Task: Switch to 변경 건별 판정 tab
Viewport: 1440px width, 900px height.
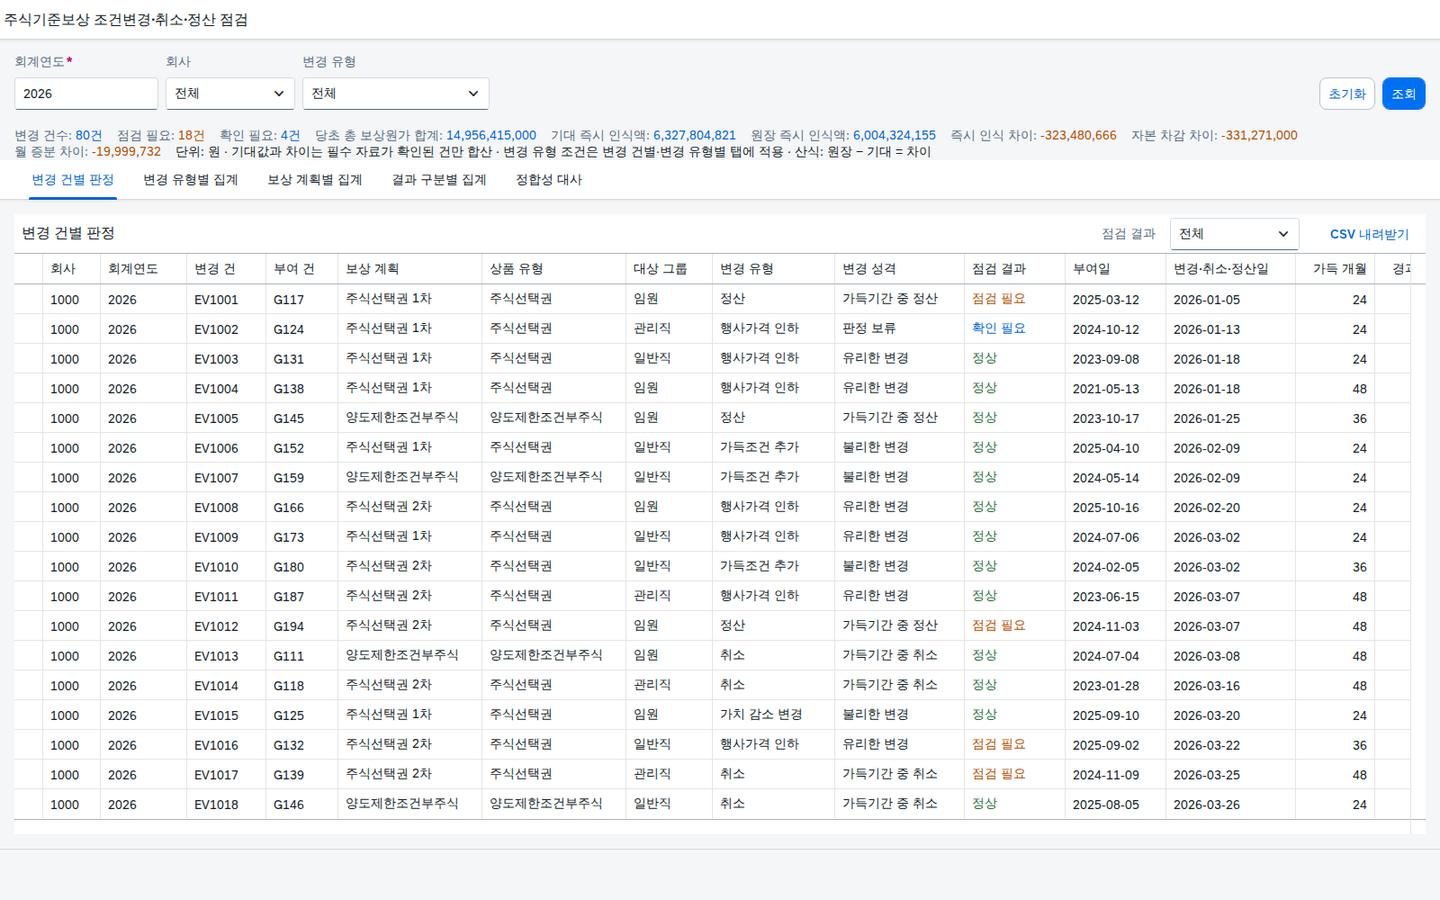Action: click(x=73, y=180)
